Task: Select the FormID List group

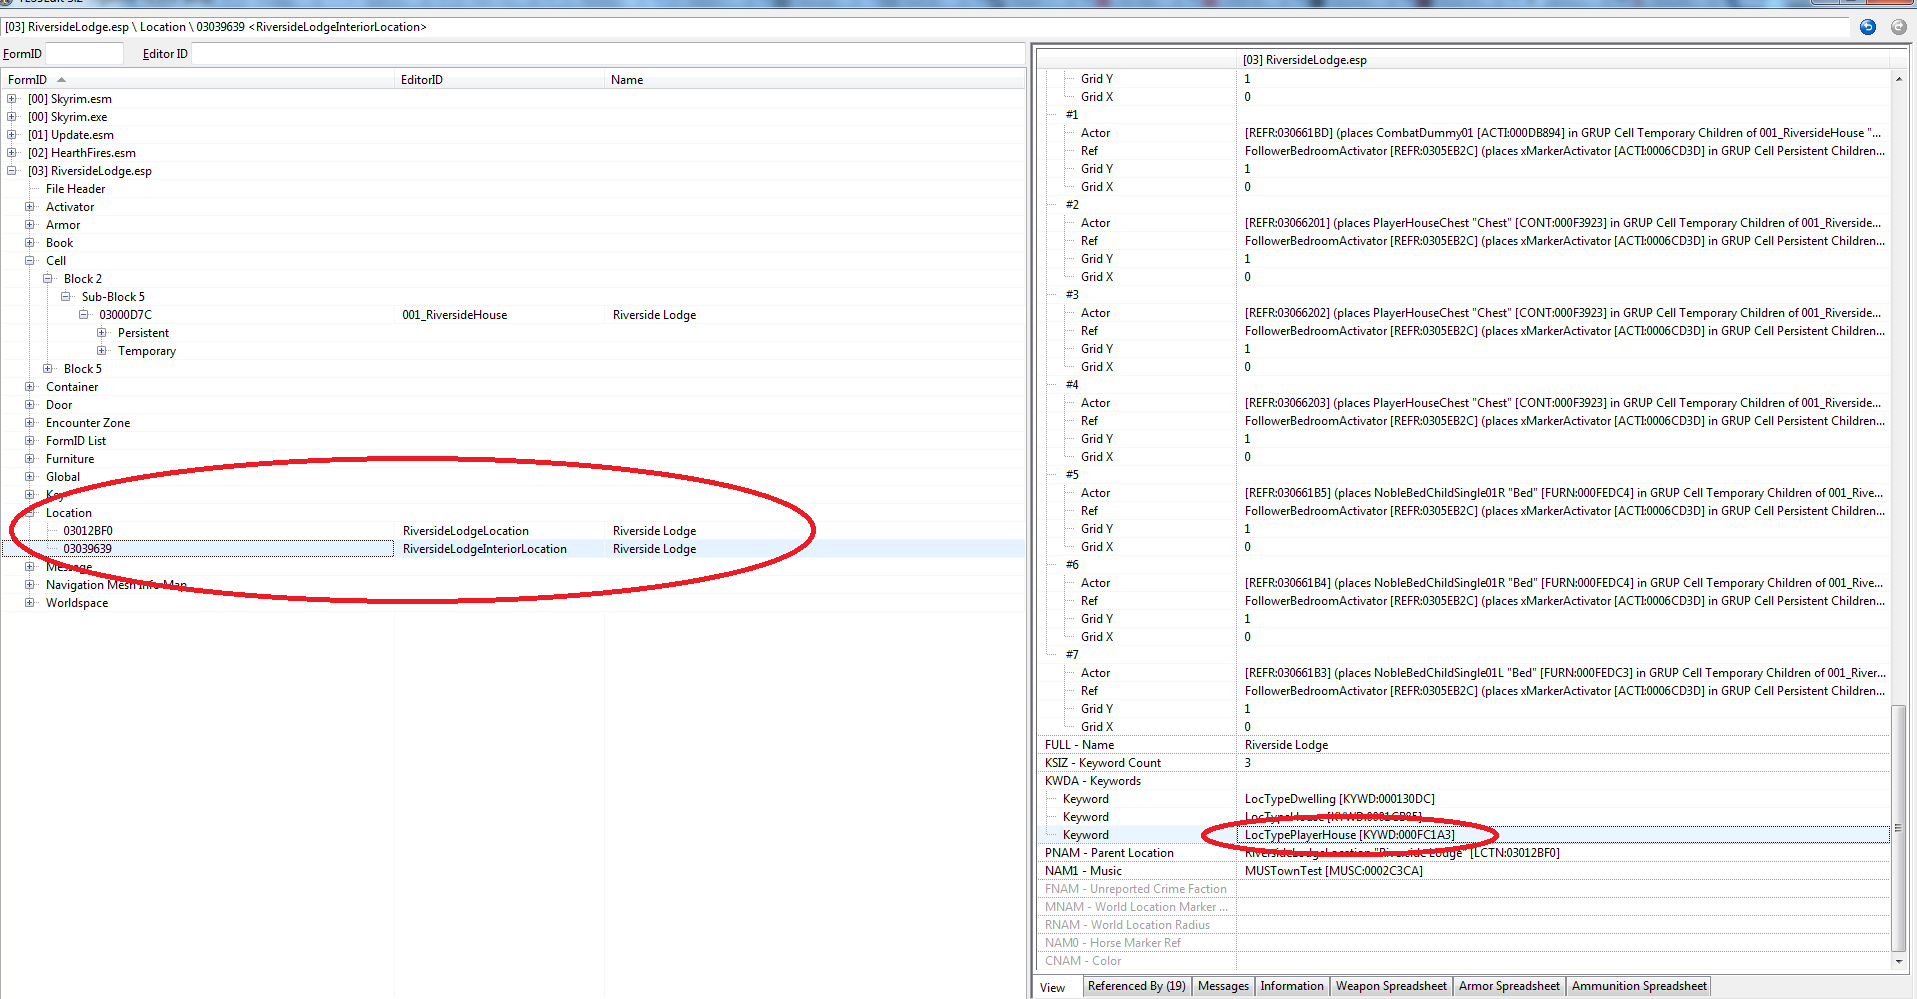Action: tap(76, 441)
